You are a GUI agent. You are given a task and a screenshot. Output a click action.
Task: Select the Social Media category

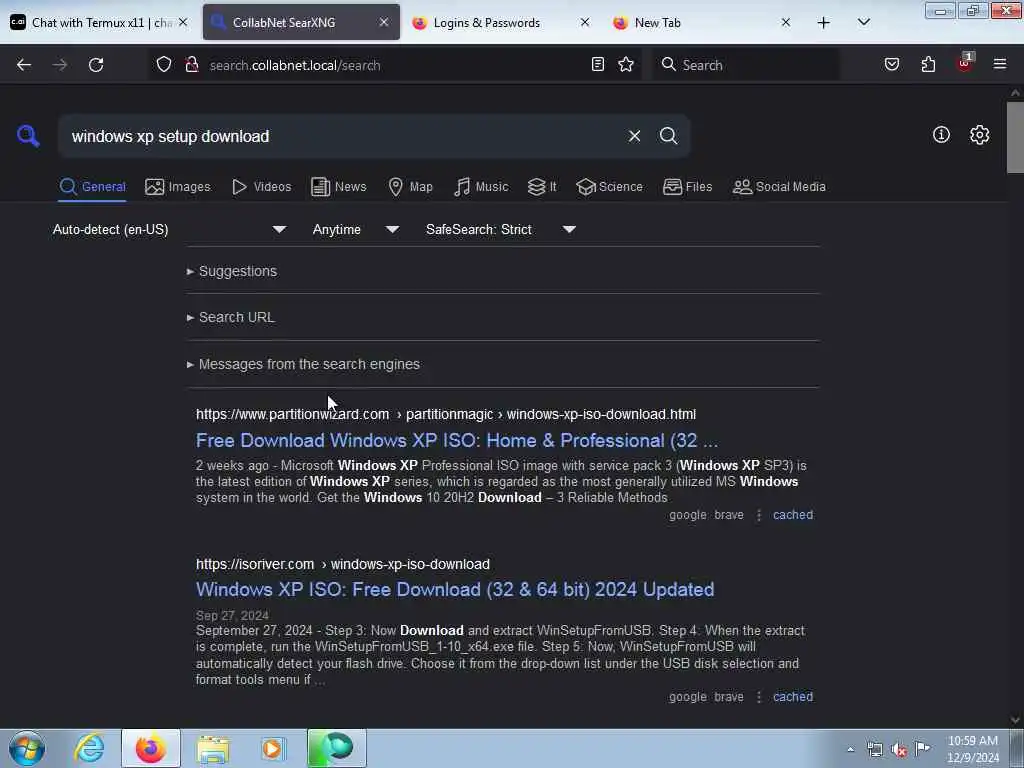[x=779, y=187]
